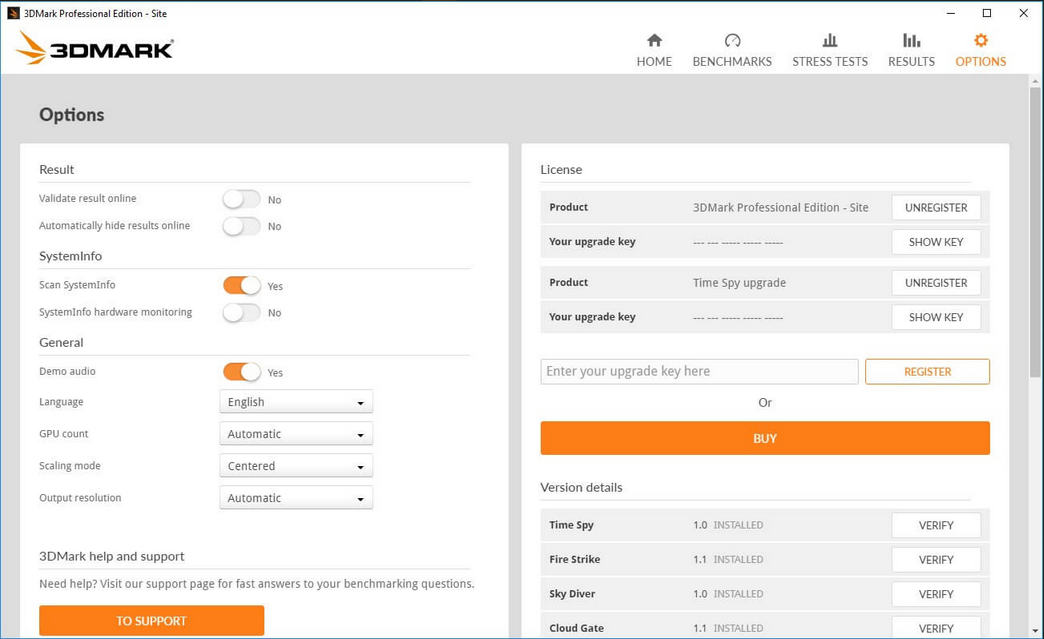Image resolution: width=1044 pixels, height=639 pixels.
Task: Turn off the Demo audio switch
Action: [242, 372]
